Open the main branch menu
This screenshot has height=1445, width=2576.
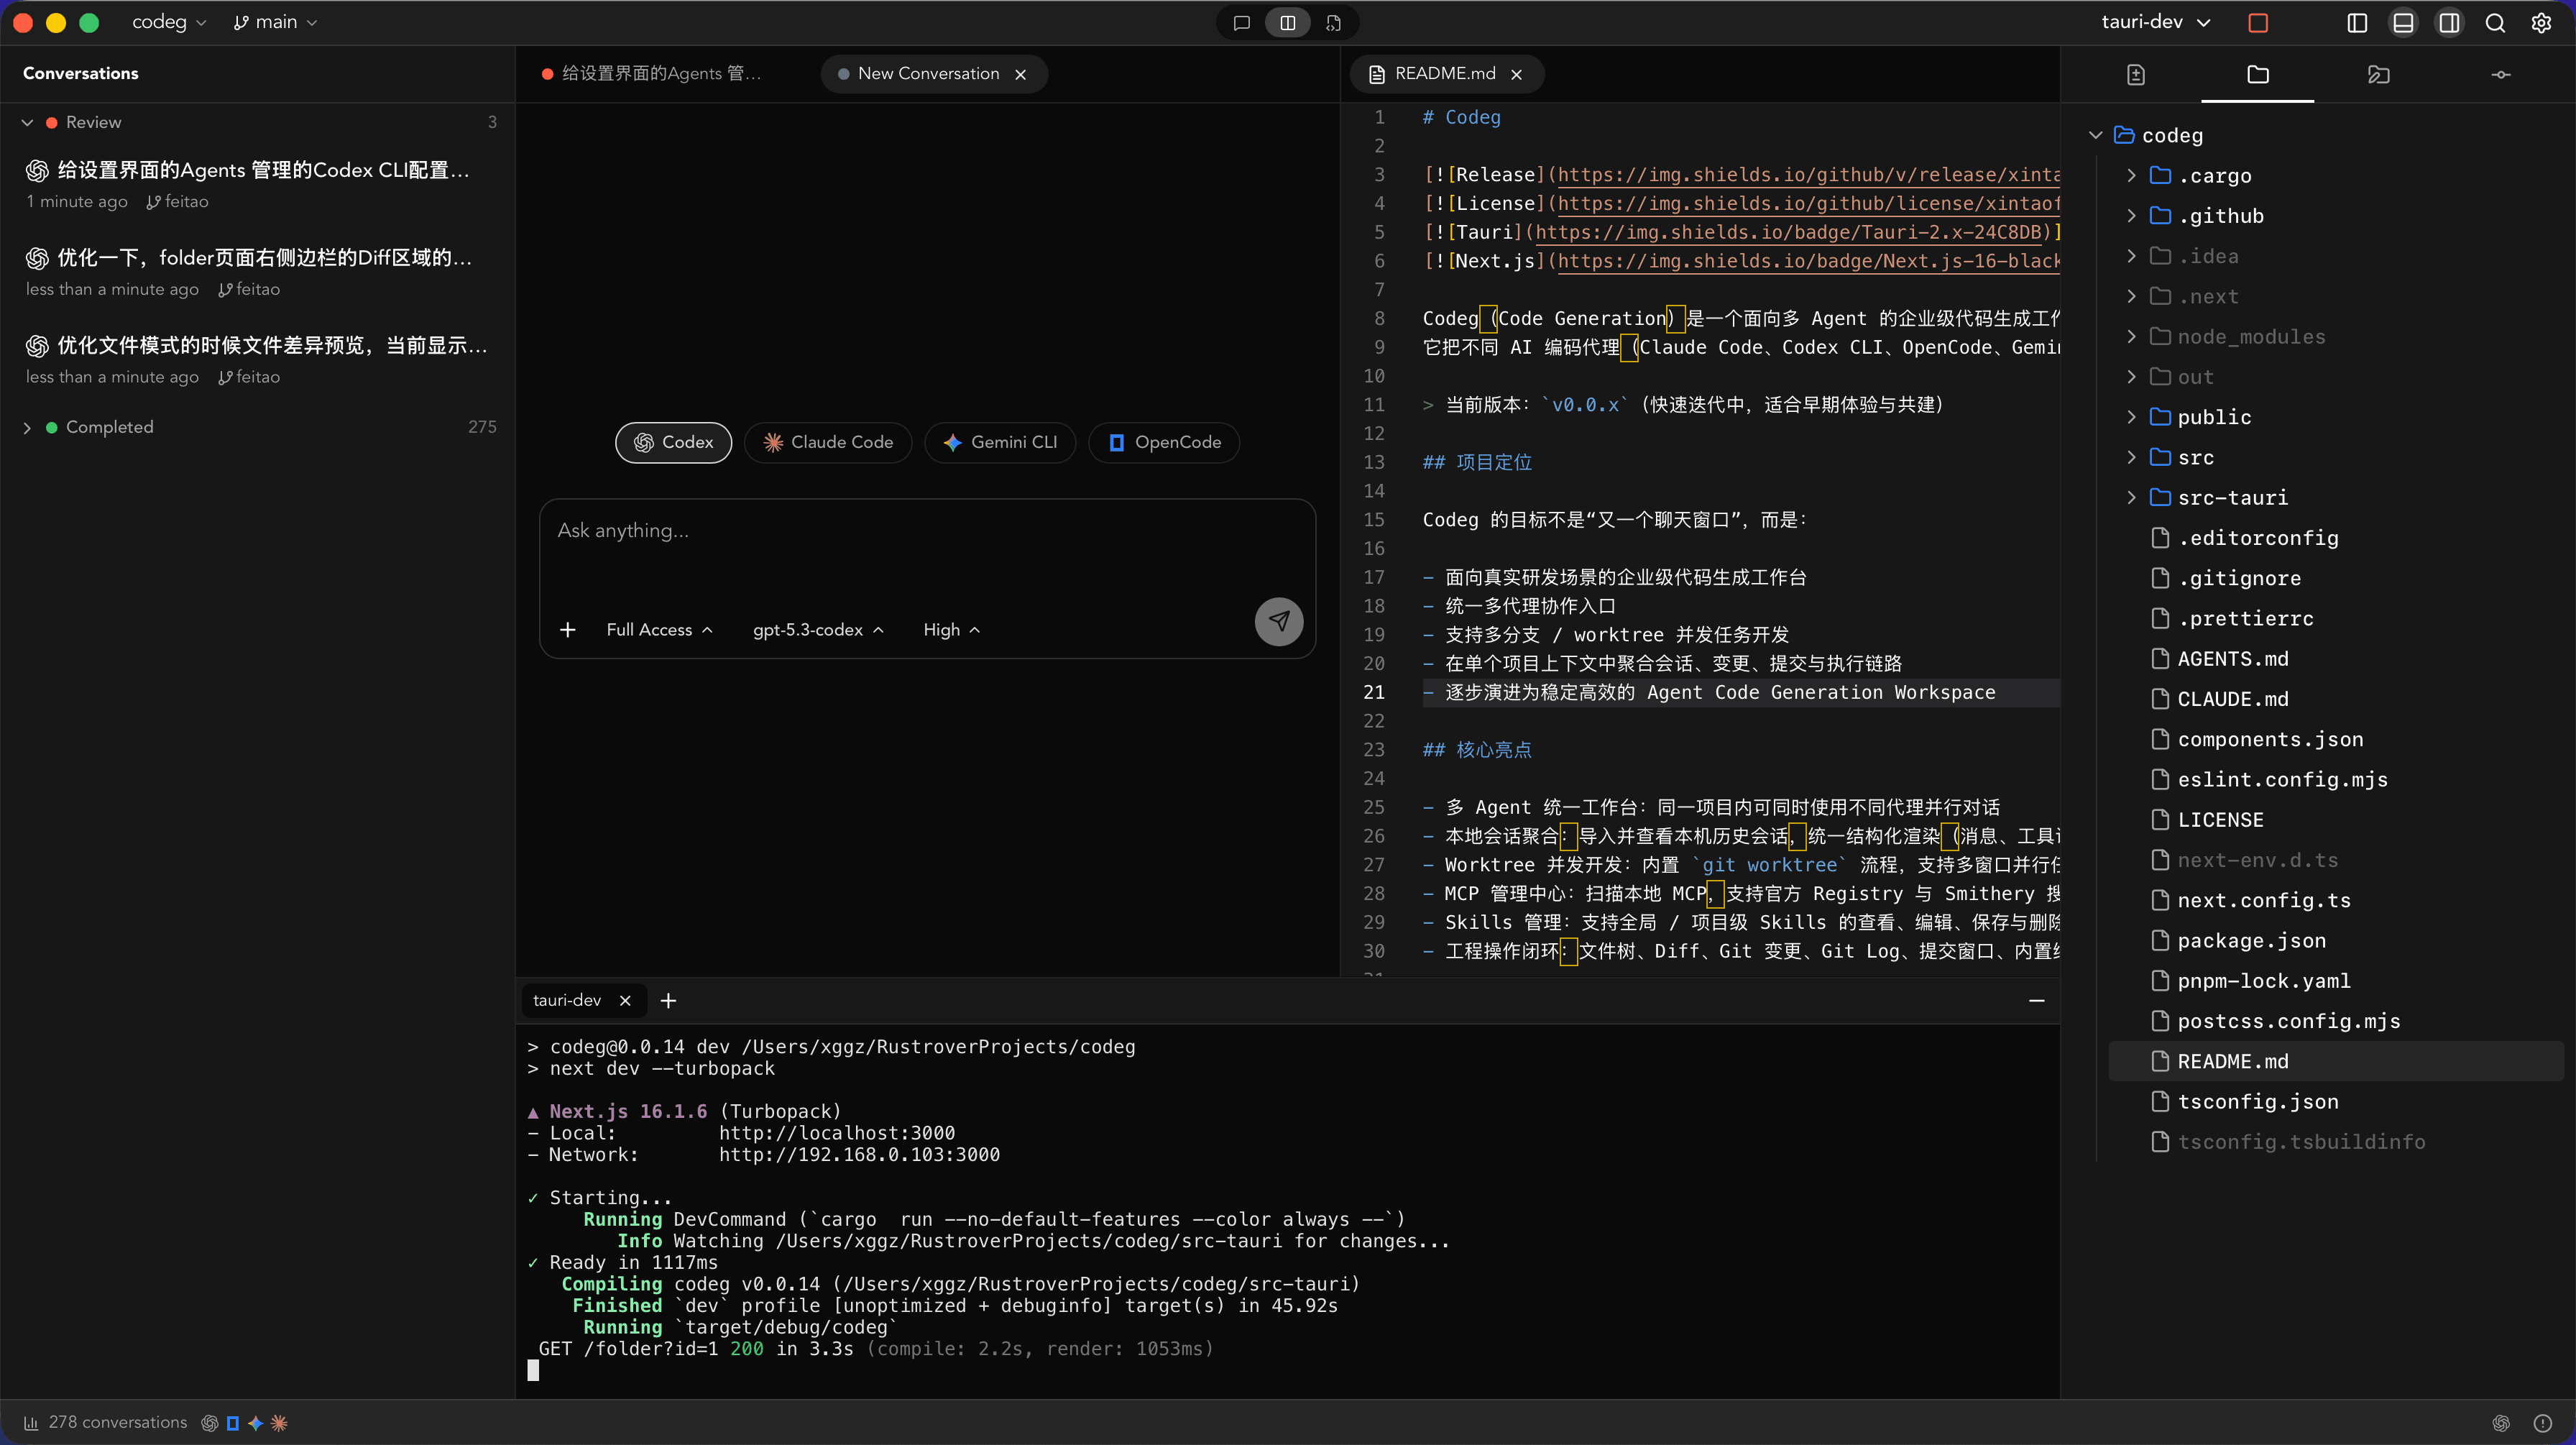[275, 21]
